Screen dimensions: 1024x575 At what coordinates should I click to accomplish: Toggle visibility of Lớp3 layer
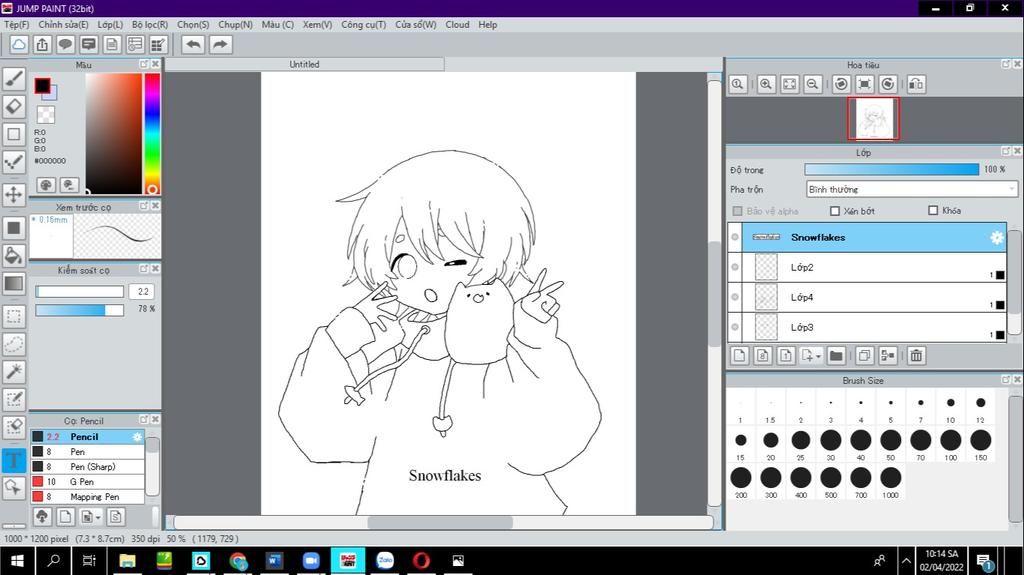click(x=735, y=327)
